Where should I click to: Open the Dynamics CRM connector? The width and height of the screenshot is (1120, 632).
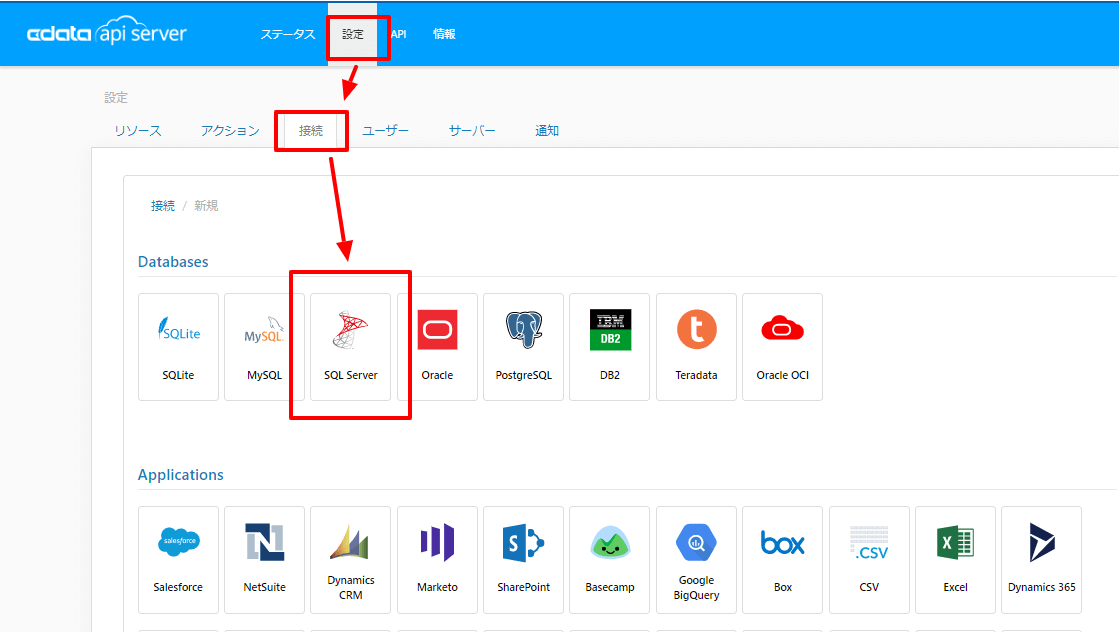(351, 560)
